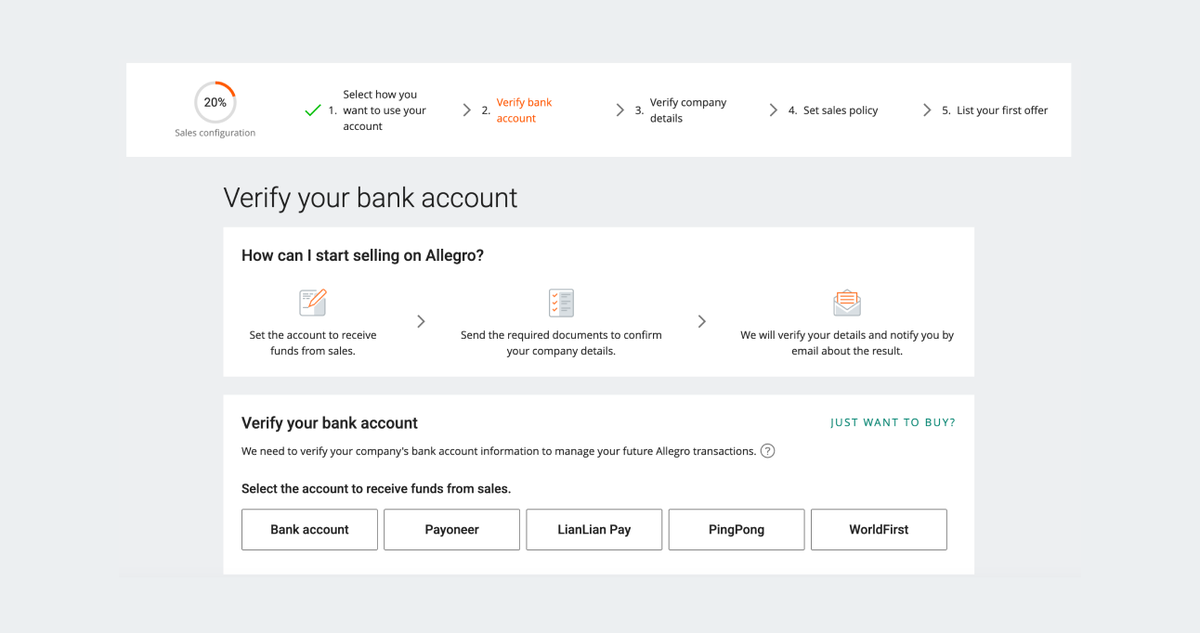Image resolution: width=1200 pixels, height=633 pixels.
Task: Click the chevron before Verify bank account step
Action: (x=467, y=110)
